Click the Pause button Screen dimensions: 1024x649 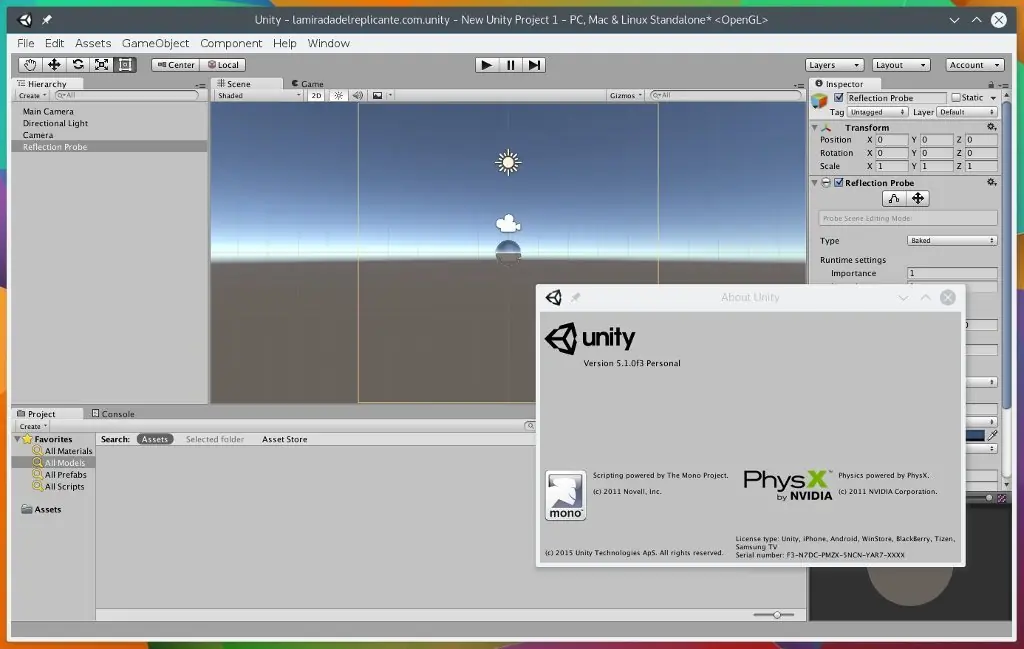tap(510, 65)
